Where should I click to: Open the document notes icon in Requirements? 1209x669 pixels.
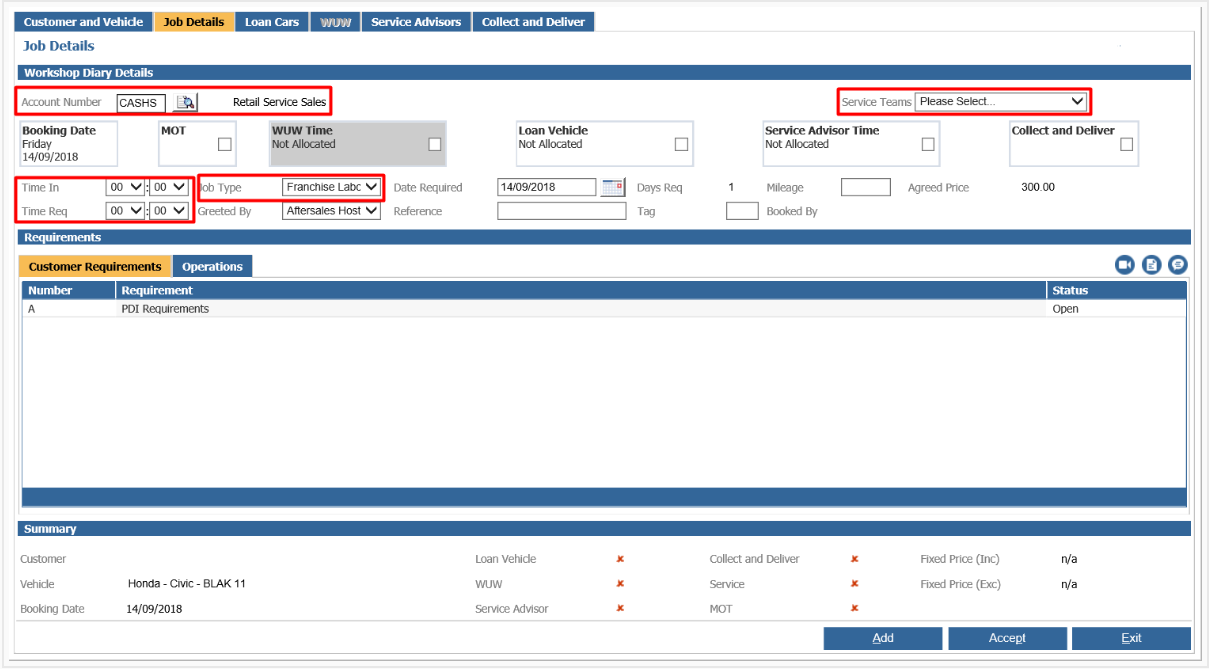point(1151,264)
